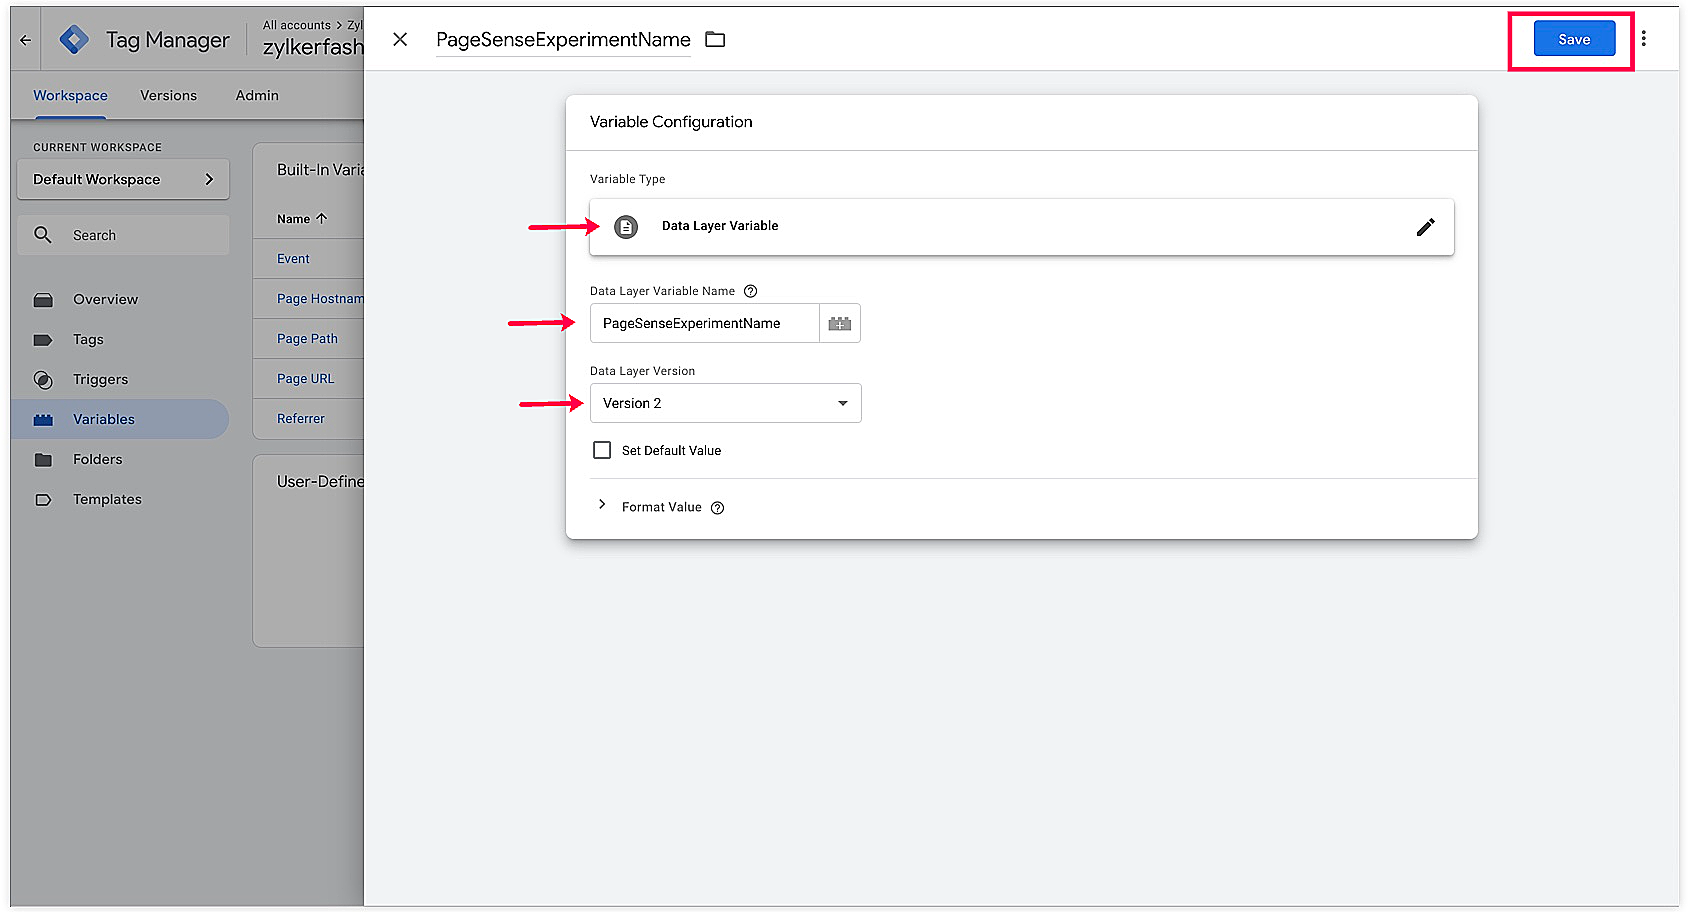Open the Referrer variable link
Image resolution: width=1688 pixels, height=912 pixels.
pos(301,419)
